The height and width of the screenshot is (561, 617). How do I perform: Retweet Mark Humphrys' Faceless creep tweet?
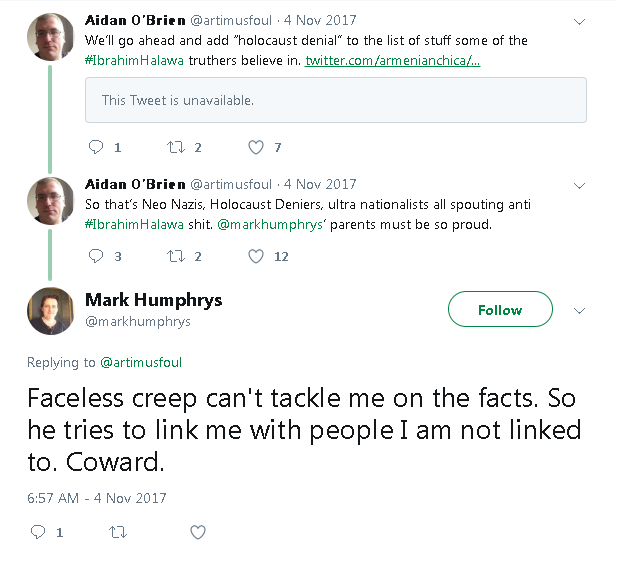pos(118,532)
